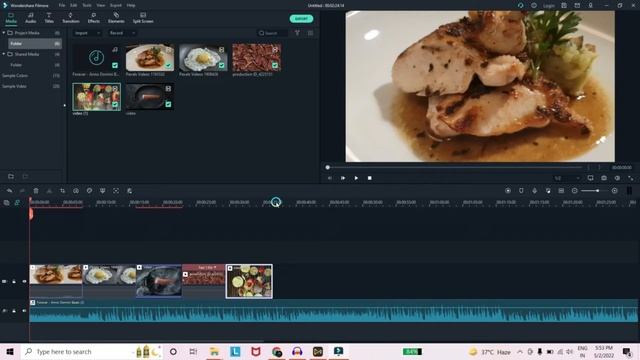The image size is (640, 360).
Task: Click checkmark on audio file thumbnail
Action: pyautogui.click(x=115, y=65)
